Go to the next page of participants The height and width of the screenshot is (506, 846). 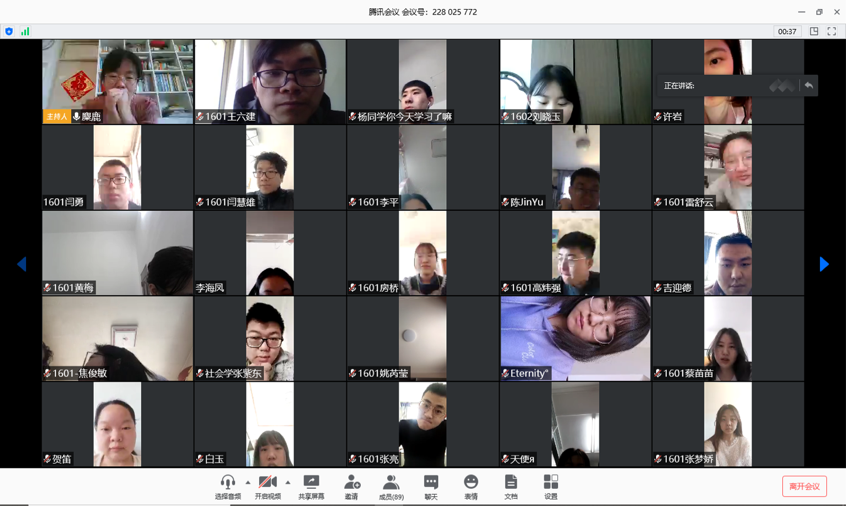point(824,264)
